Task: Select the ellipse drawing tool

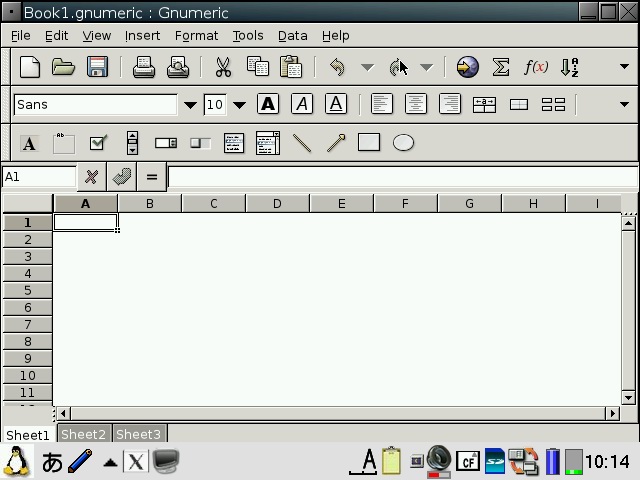Action: coord(403,143)
